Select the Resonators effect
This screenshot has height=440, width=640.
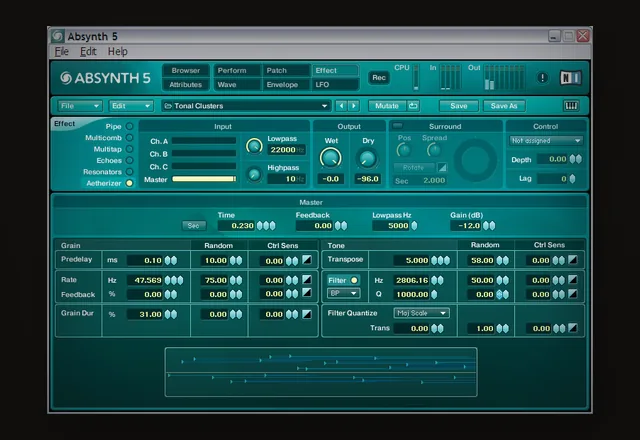tap(129, 172)
